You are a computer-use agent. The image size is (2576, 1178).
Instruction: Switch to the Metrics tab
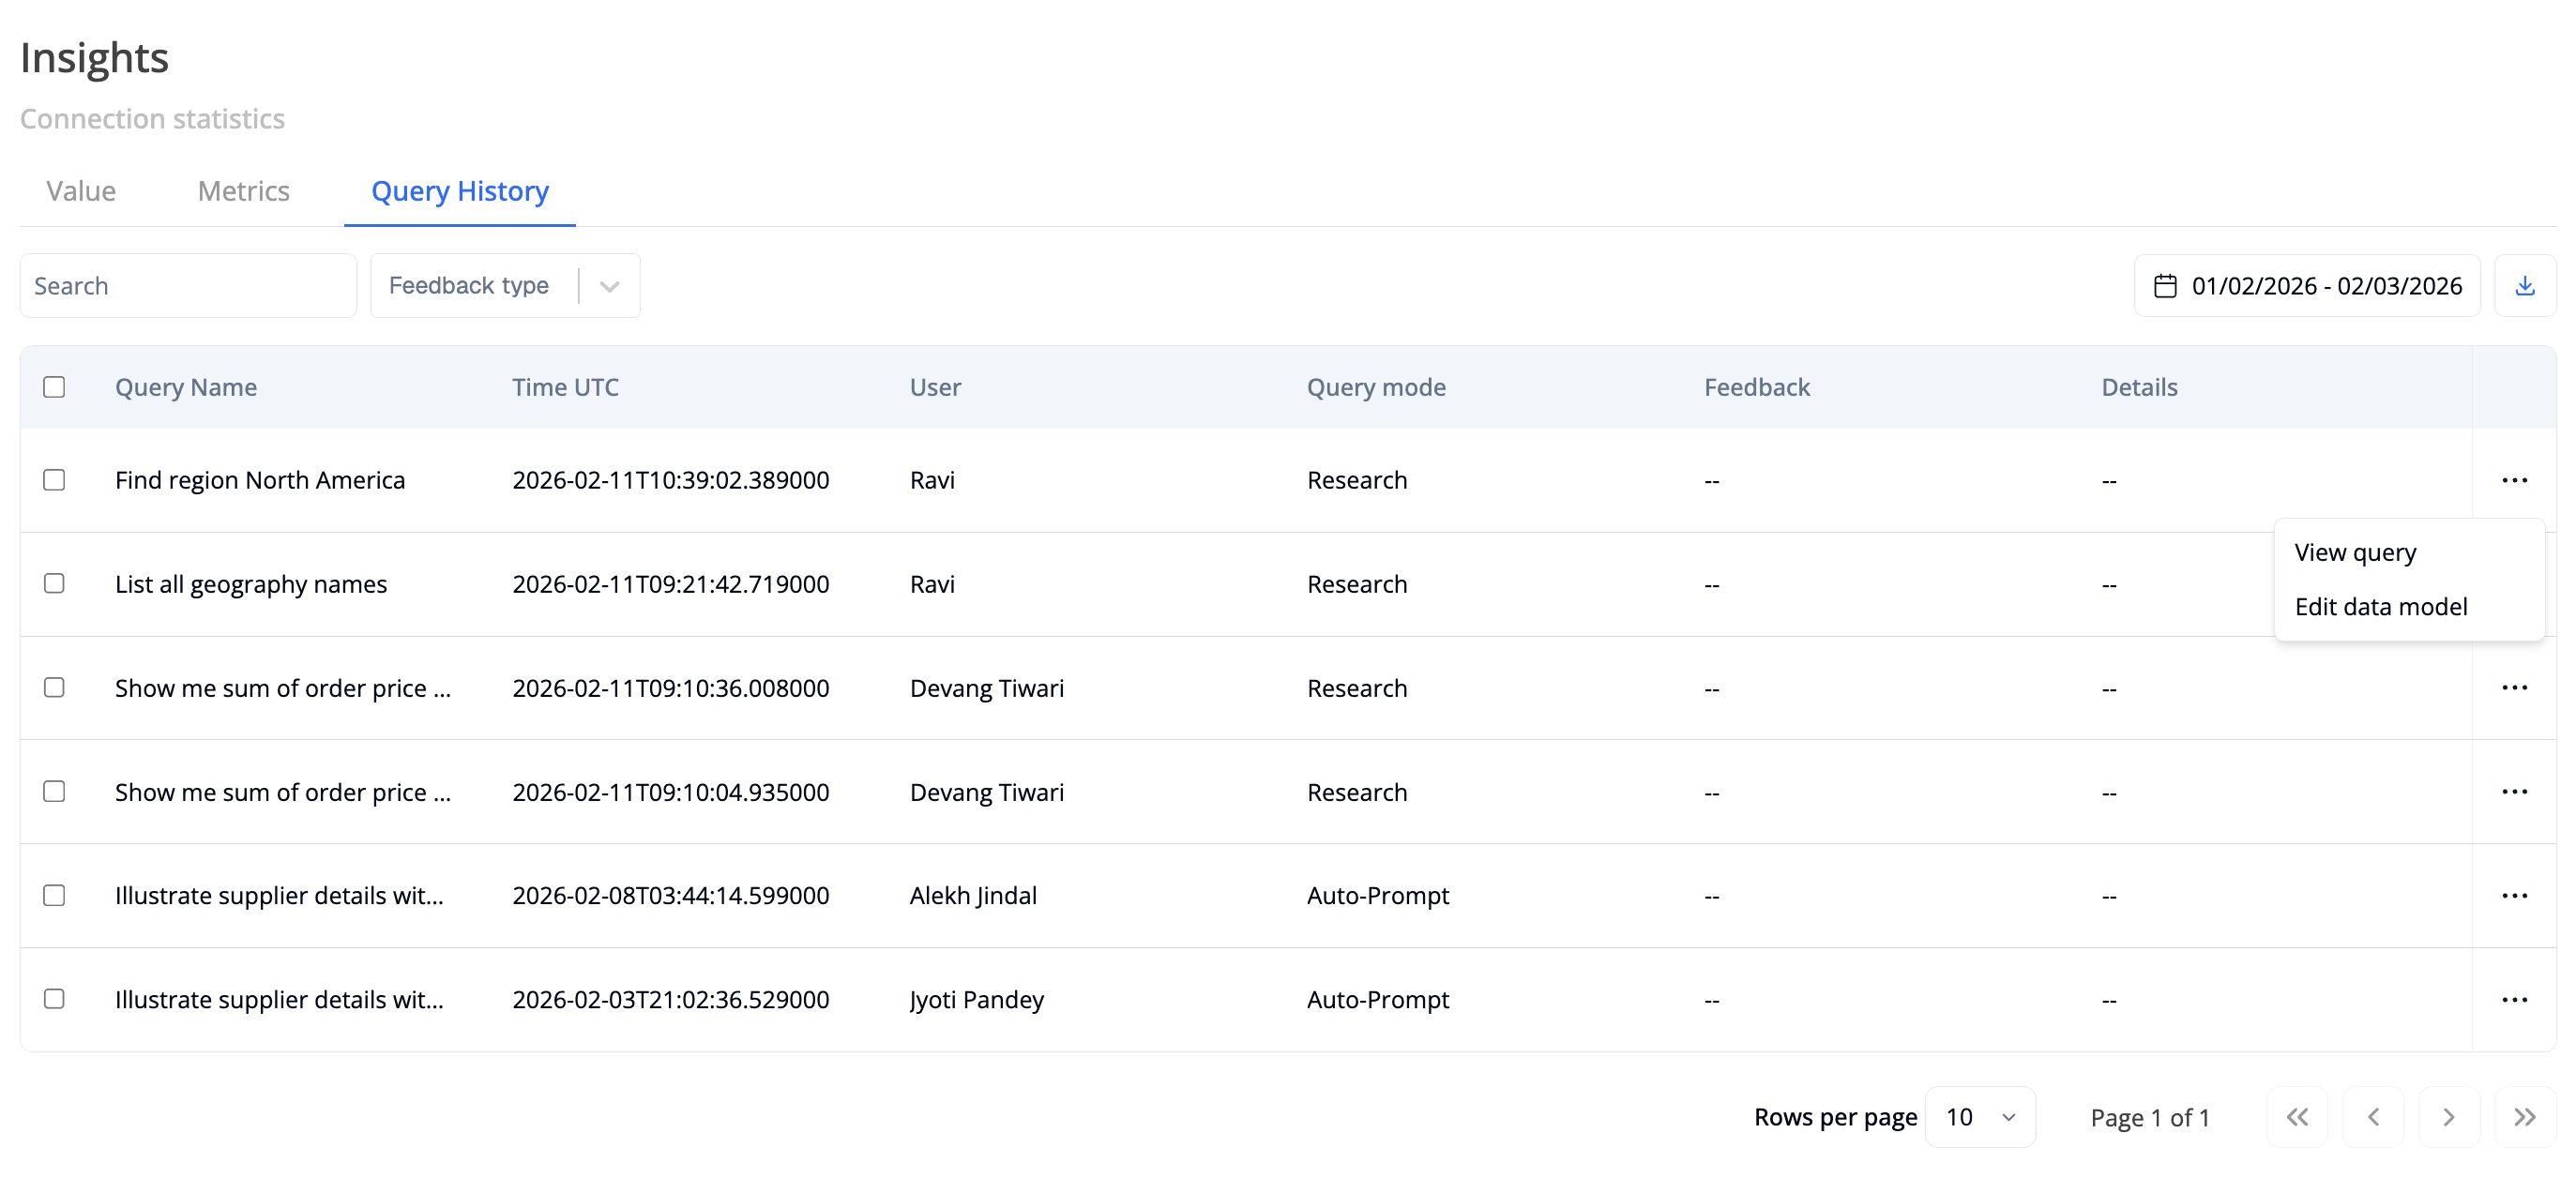[x=243, y=191]
